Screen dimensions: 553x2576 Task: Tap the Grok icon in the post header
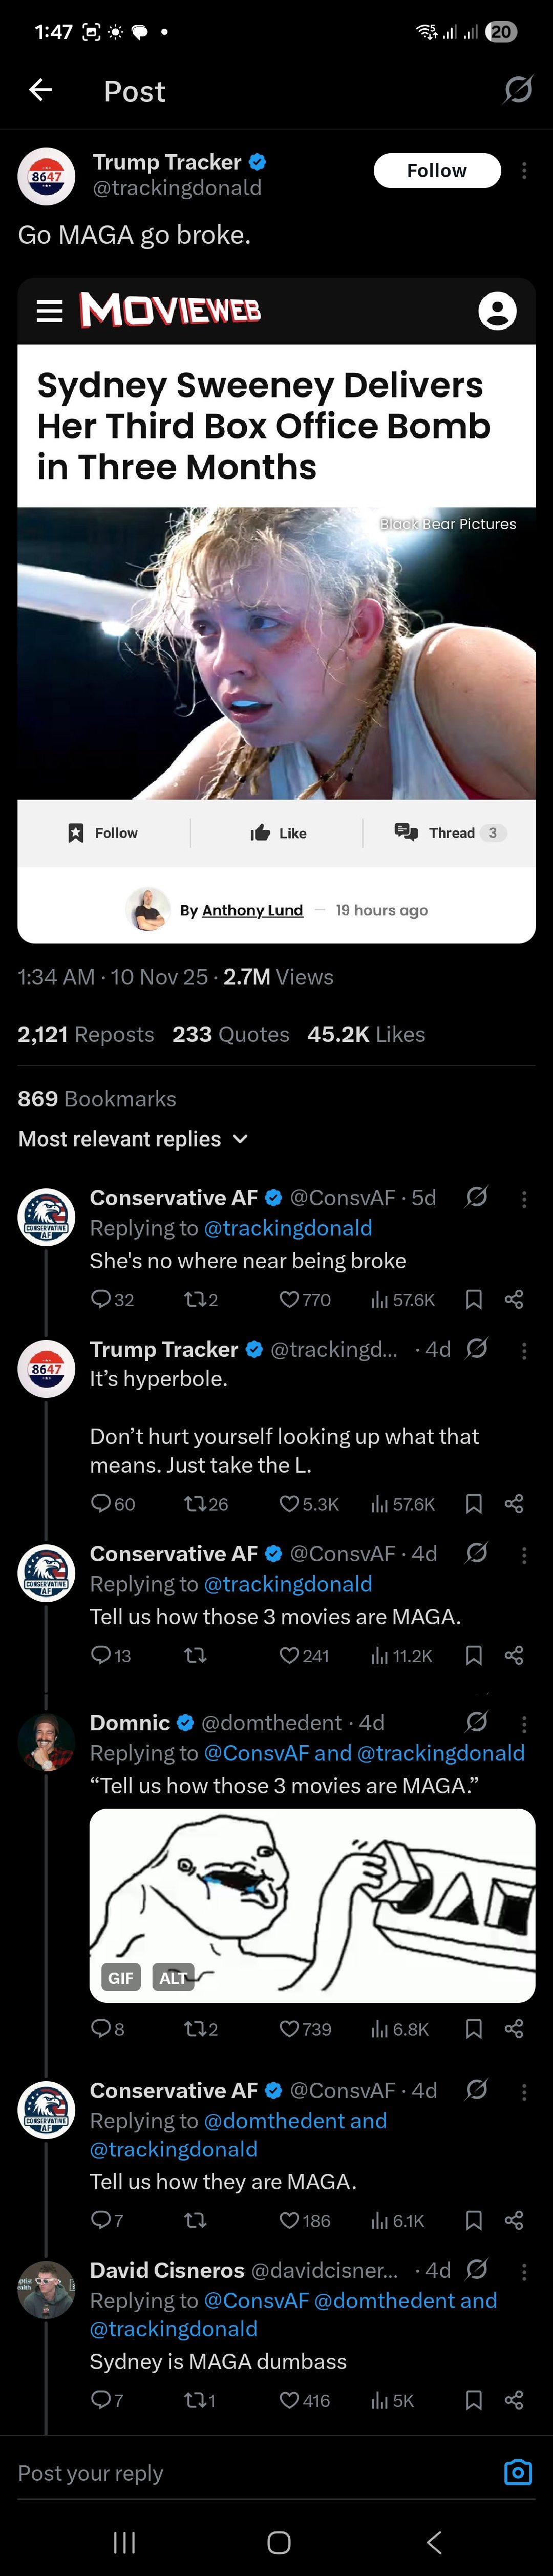coord(517,91)
